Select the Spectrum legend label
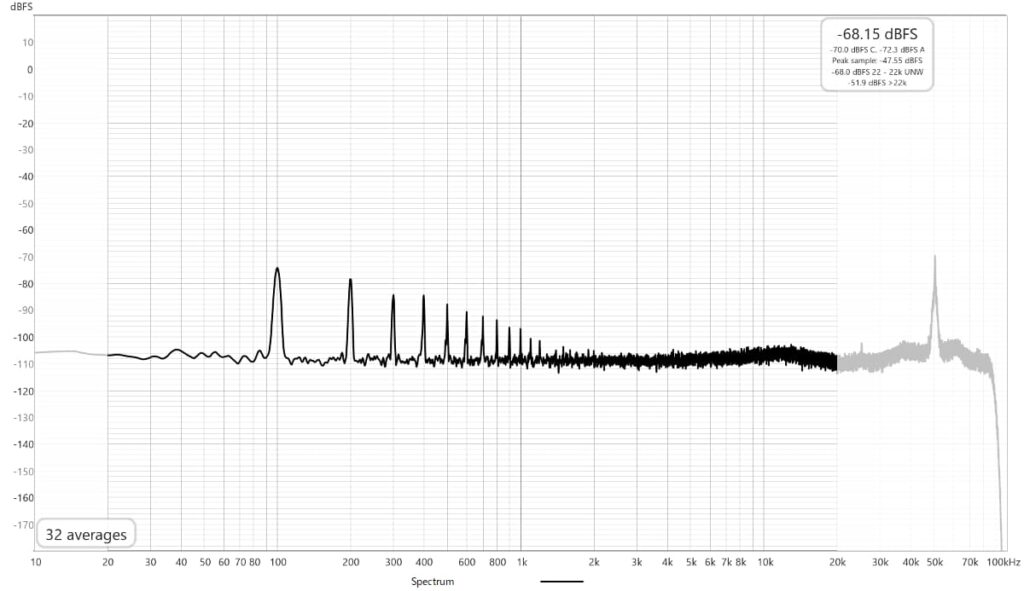Screen dimensions: 1024x591 tap(433, 581)
